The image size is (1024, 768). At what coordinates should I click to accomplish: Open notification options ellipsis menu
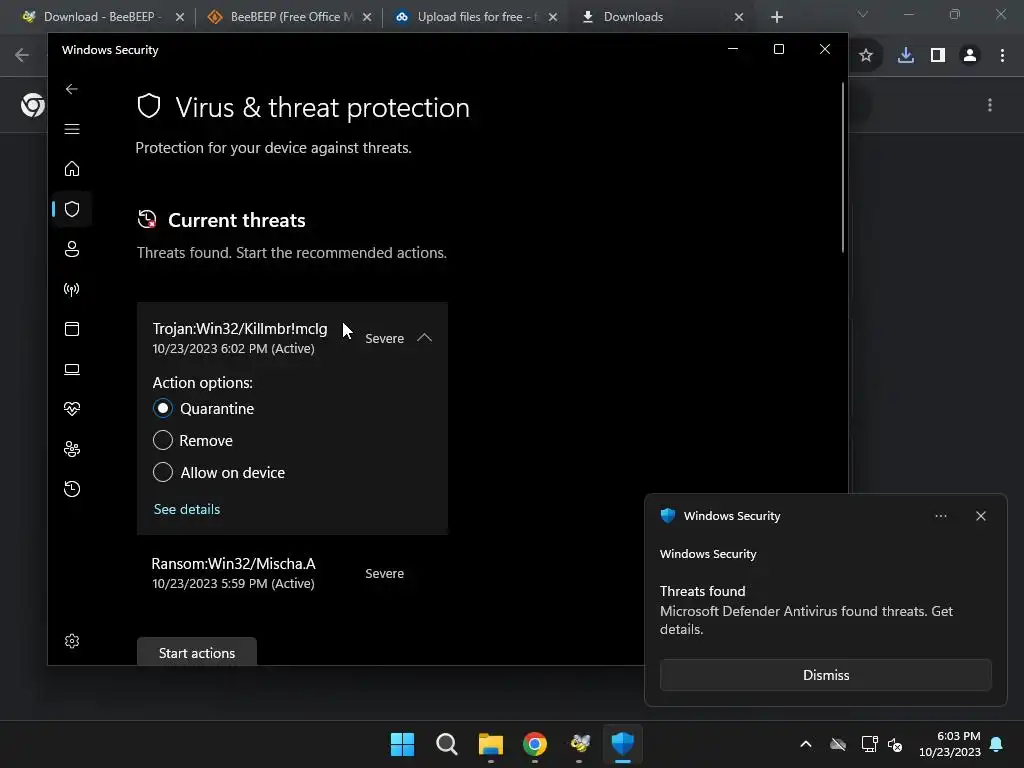coord(940,516)
